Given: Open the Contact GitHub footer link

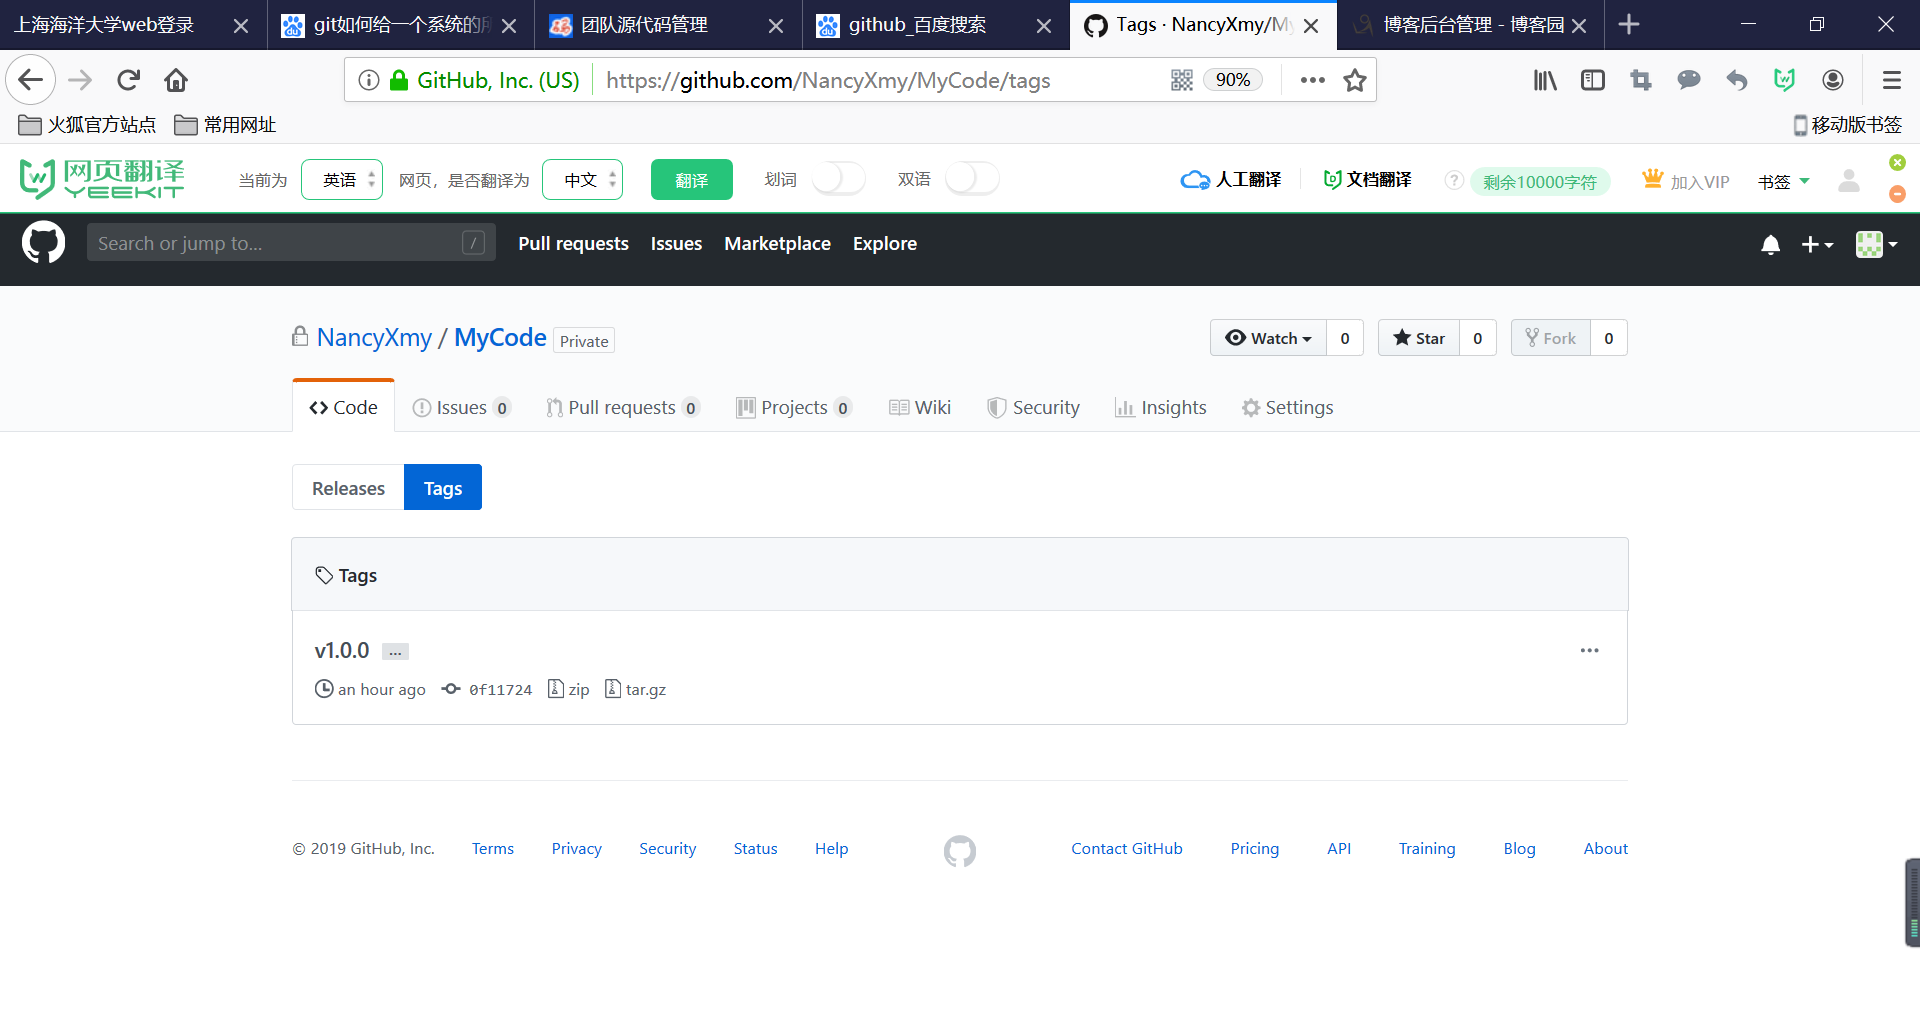Looking at the screenshot, I should point(1127,848).
